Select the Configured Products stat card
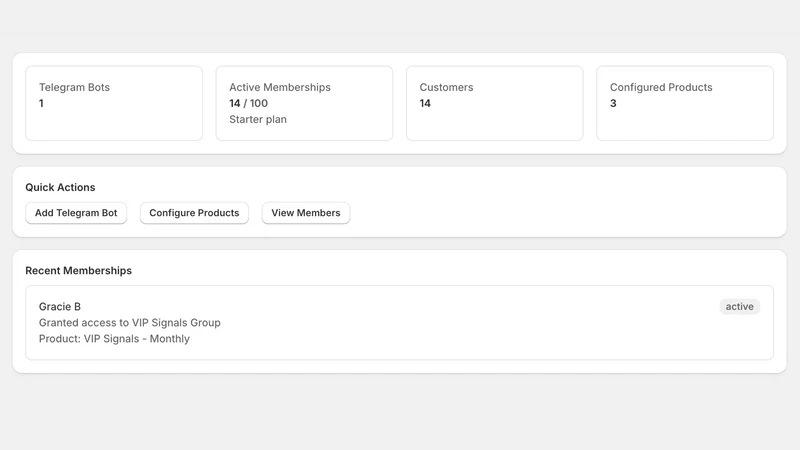The width and height of the screenshot is (800, 450). (685, 103)
